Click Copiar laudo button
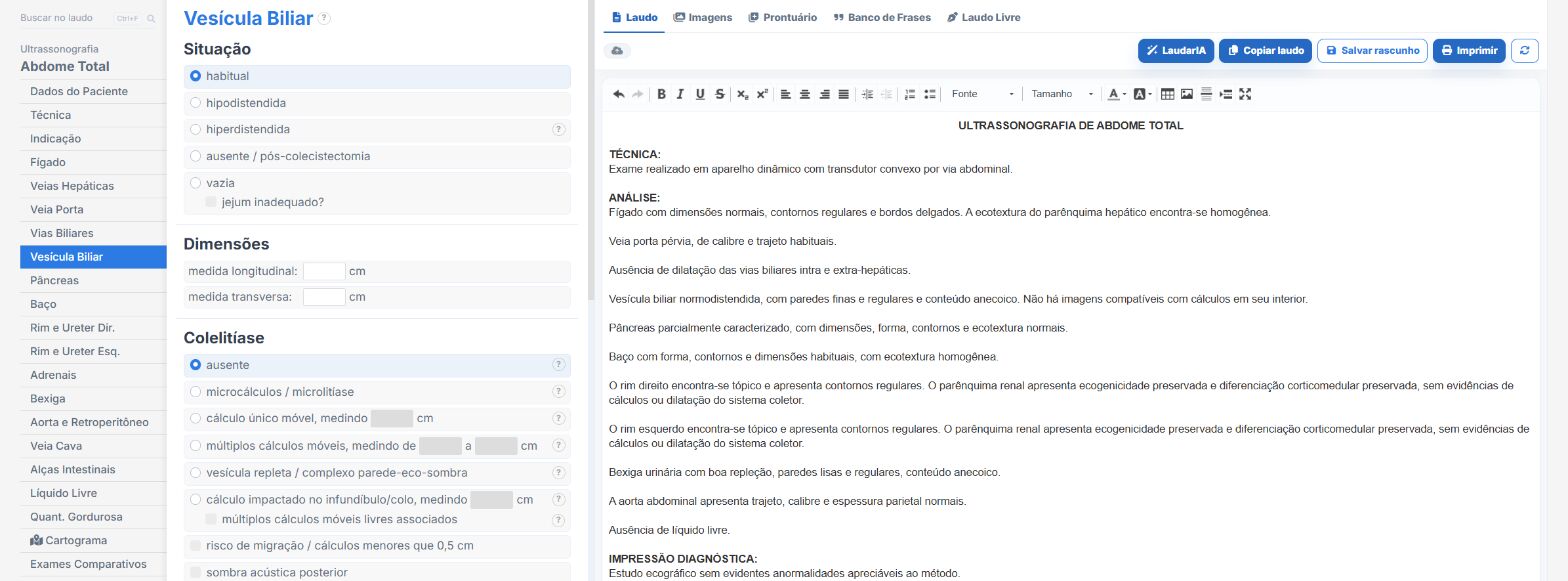This screenshot has width=1568, height=581. pyautogui.click(x=1265, y=50)
